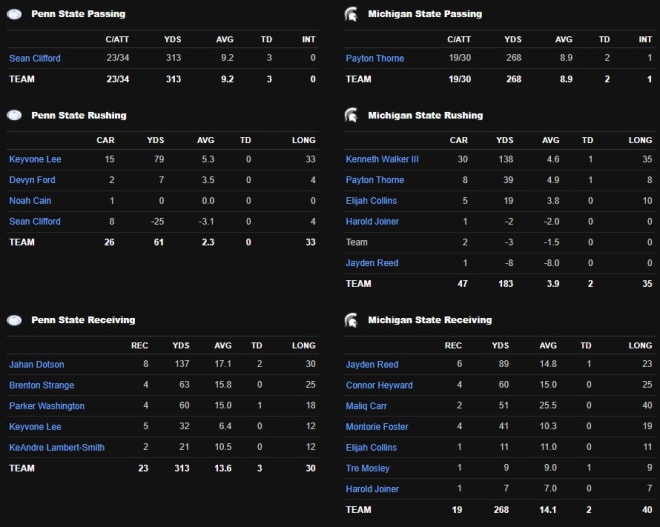View KeAndre Lambert-Smith player page
The height and width of the screenshot is (527, 660).
[57, 447]
